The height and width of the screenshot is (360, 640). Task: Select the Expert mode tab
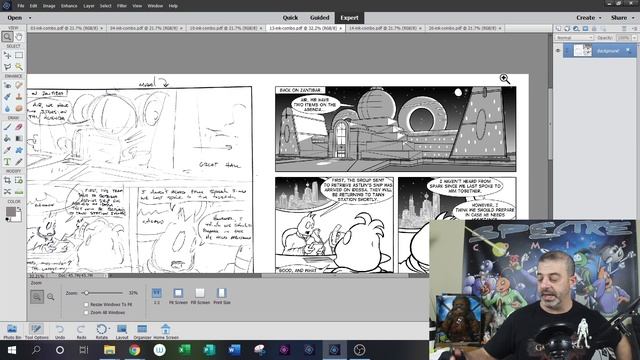coord(349,18)
